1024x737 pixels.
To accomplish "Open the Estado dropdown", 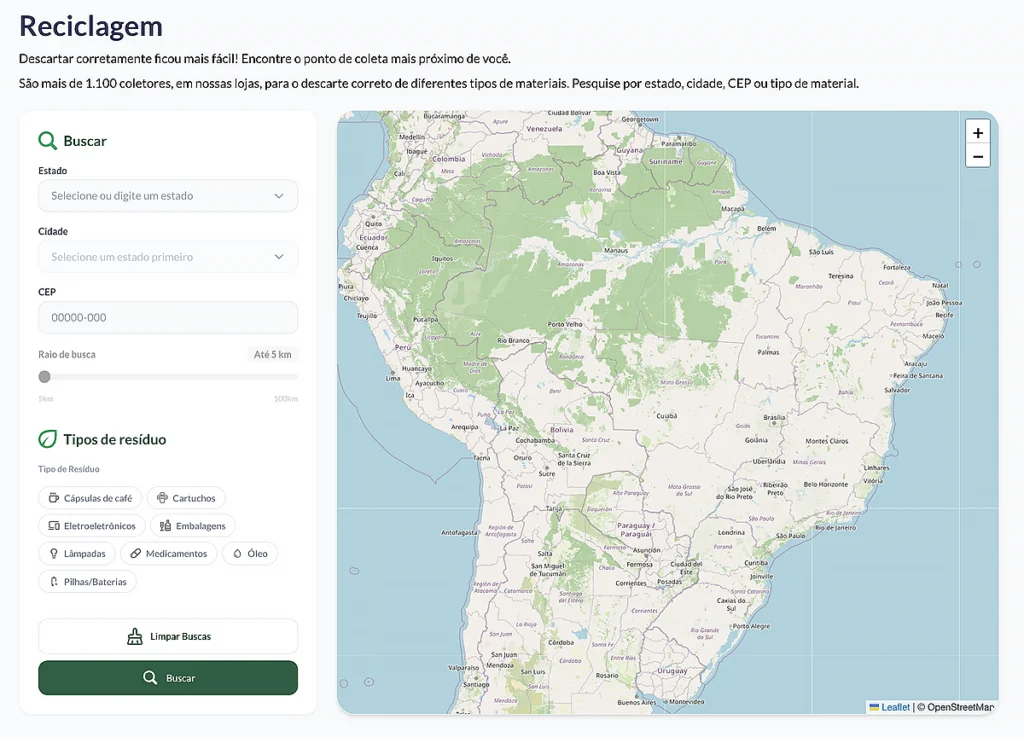I will click(x=168, y=196).
